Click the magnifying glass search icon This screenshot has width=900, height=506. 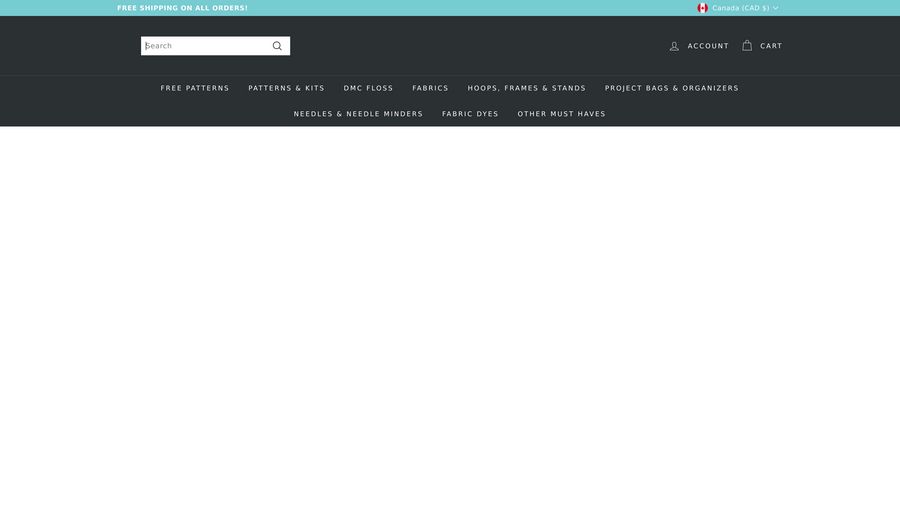[277, 46]
